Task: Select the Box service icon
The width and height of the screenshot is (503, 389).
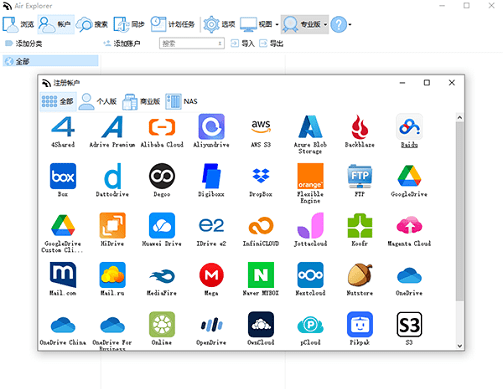Action: point(63,180)
